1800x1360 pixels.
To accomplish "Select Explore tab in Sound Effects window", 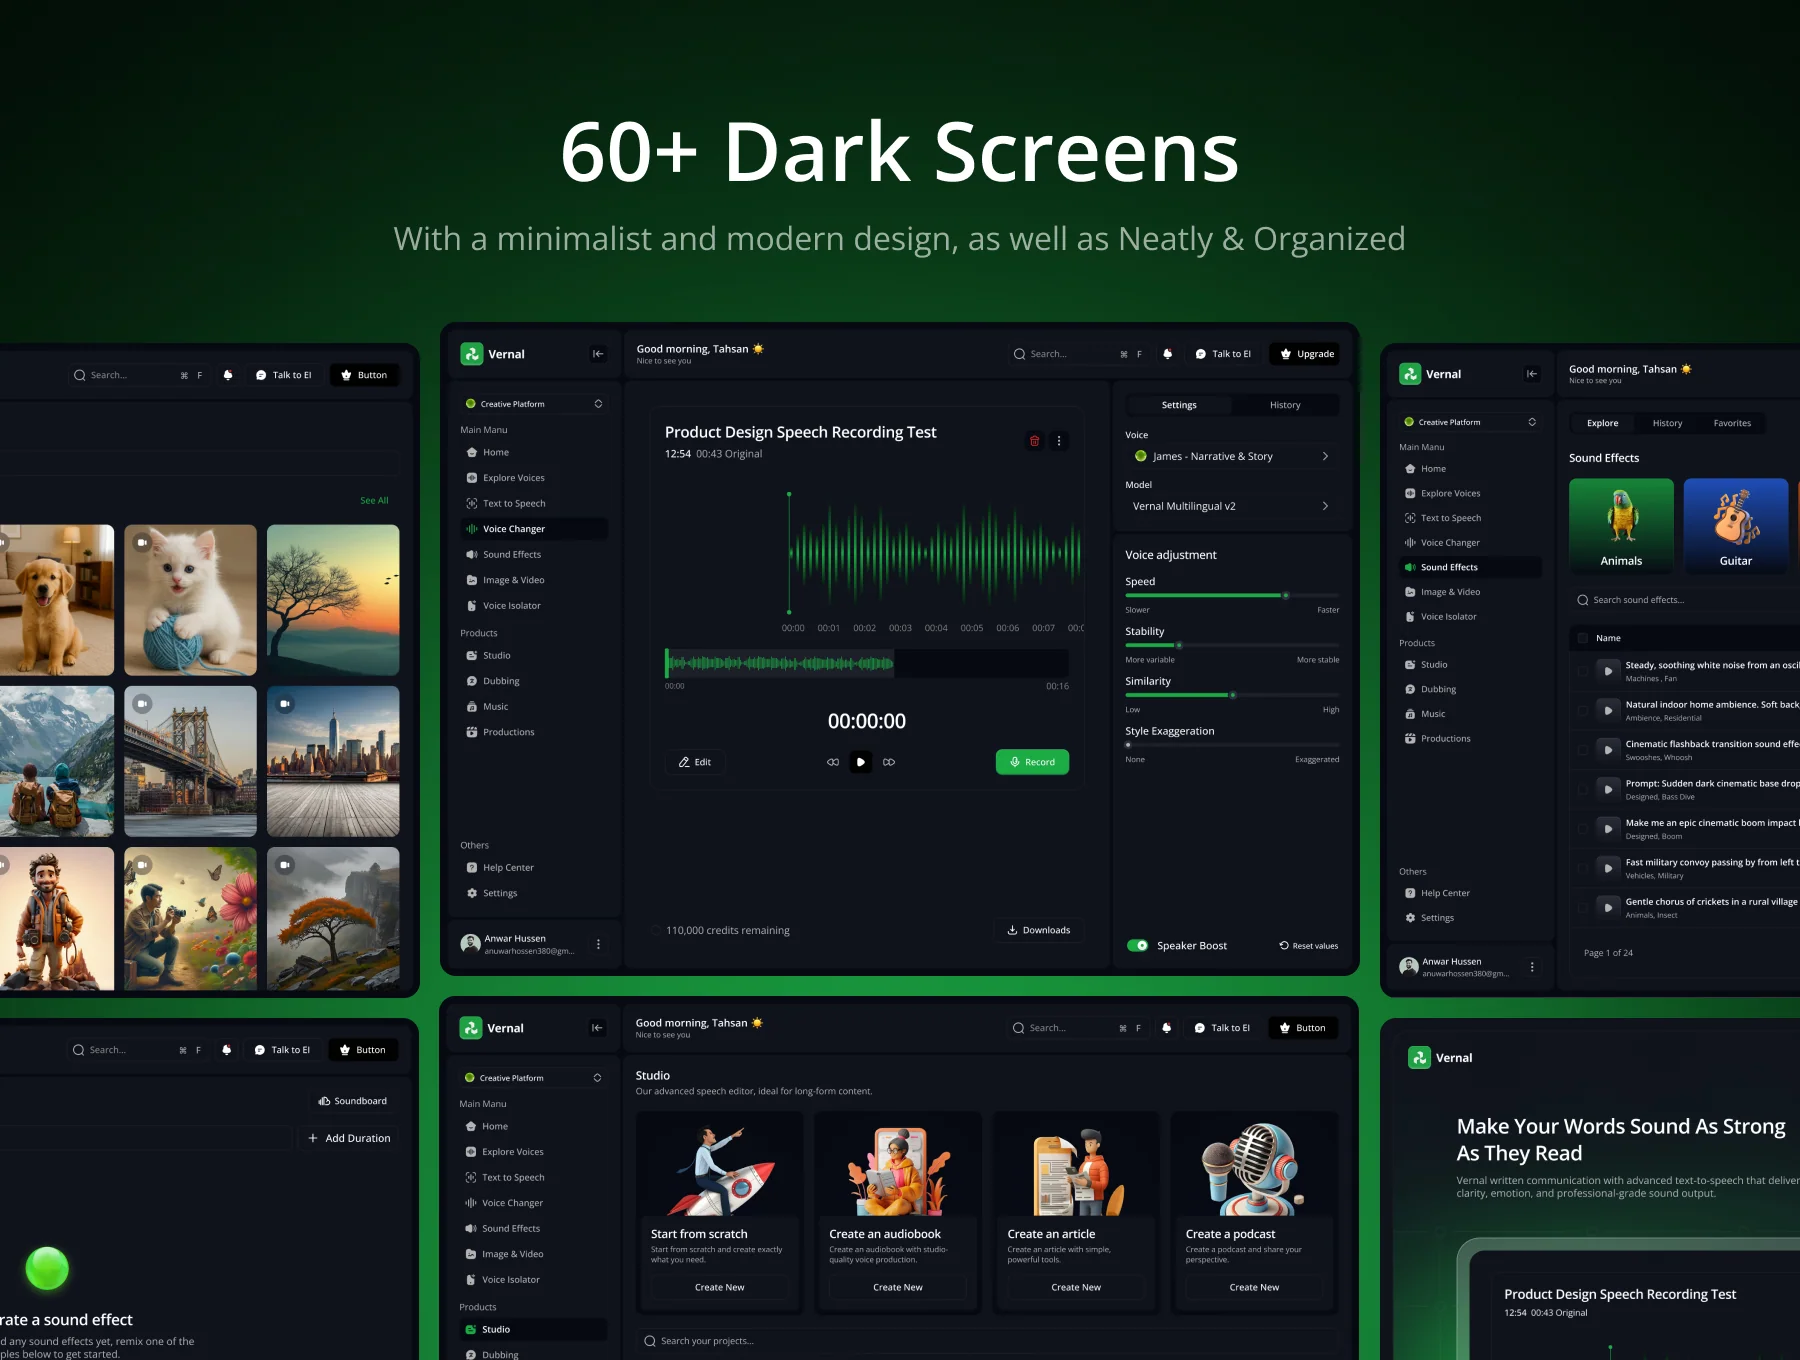I will point(1602,423).
